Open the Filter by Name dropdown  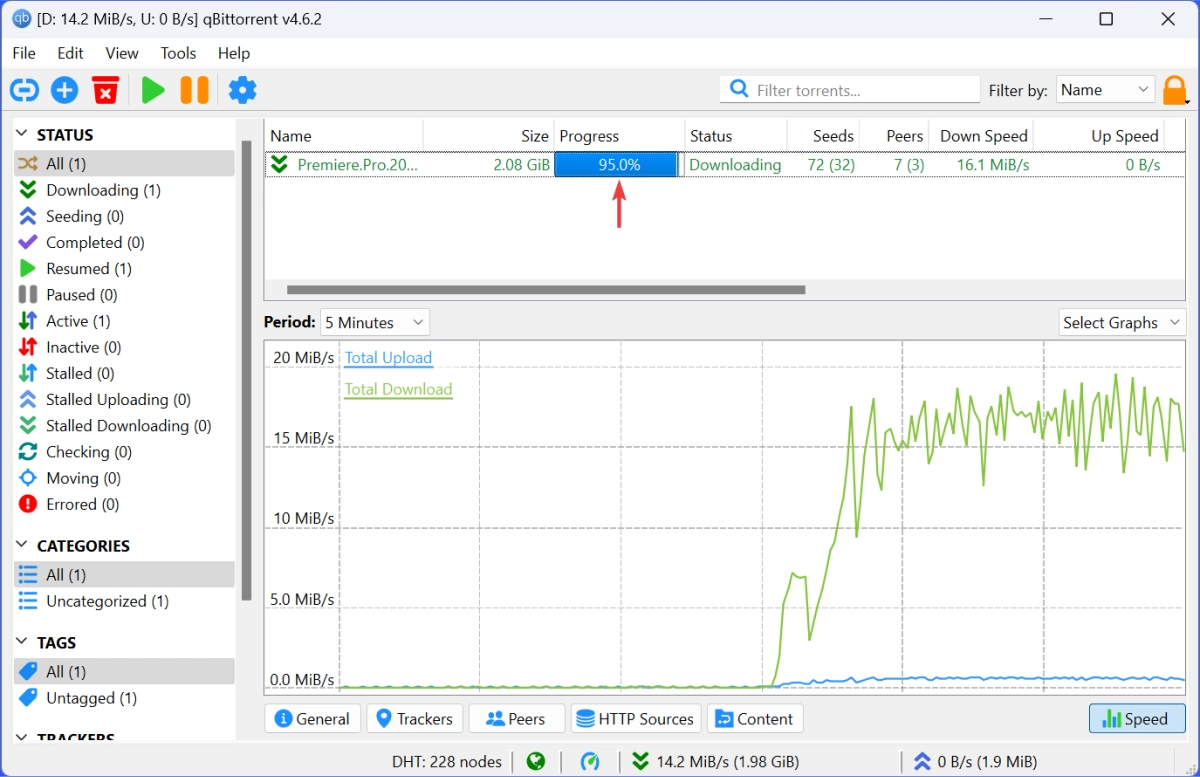point(1105,90)
